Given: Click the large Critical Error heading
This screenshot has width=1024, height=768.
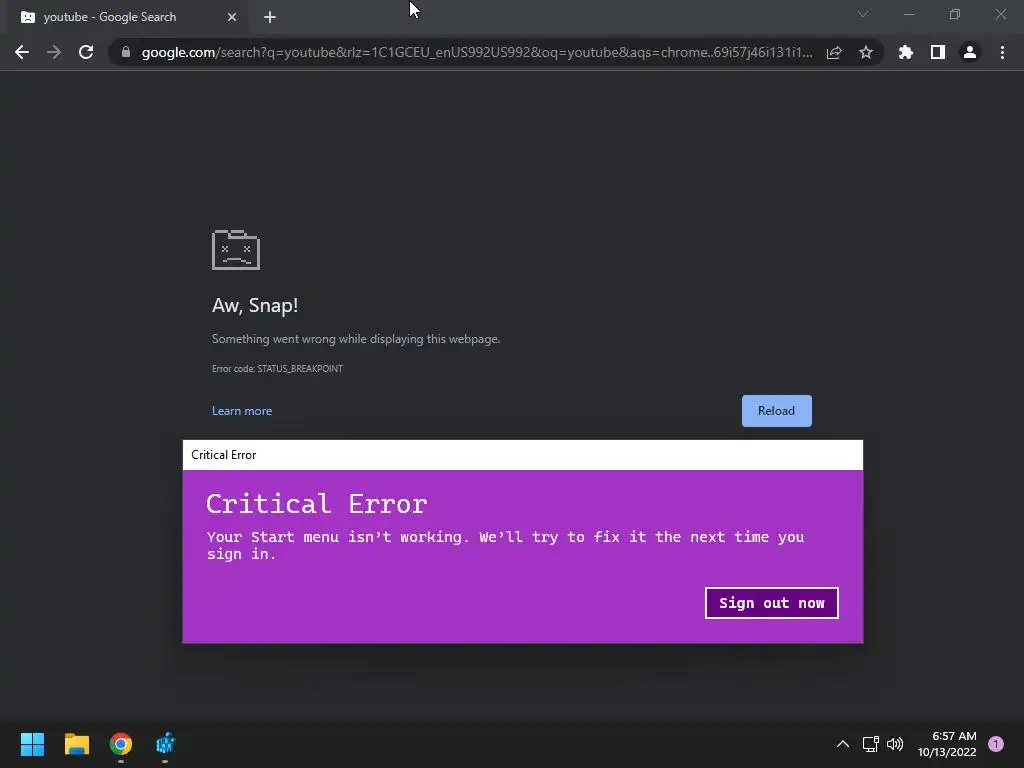Looking at the screenshot, I should [316, 504].
